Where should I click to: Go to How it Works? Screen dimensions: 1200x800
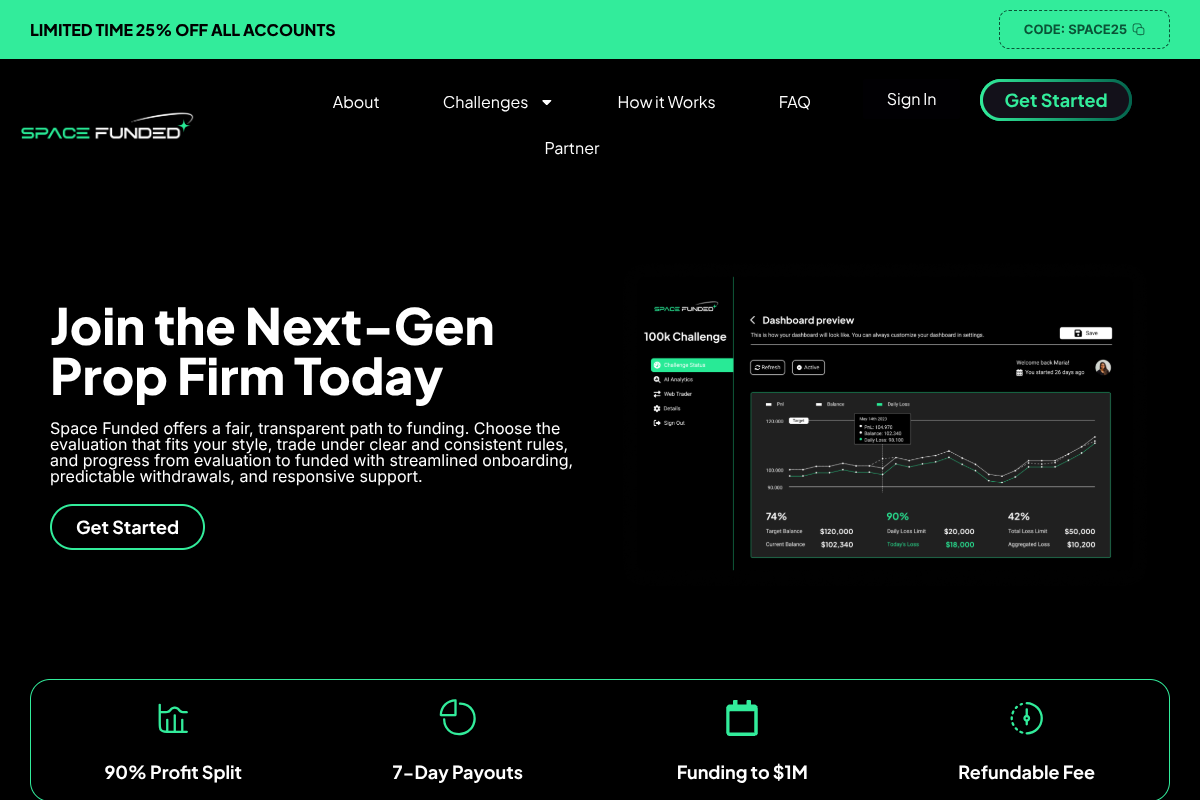pyautogui.click(x=666, y=102)
